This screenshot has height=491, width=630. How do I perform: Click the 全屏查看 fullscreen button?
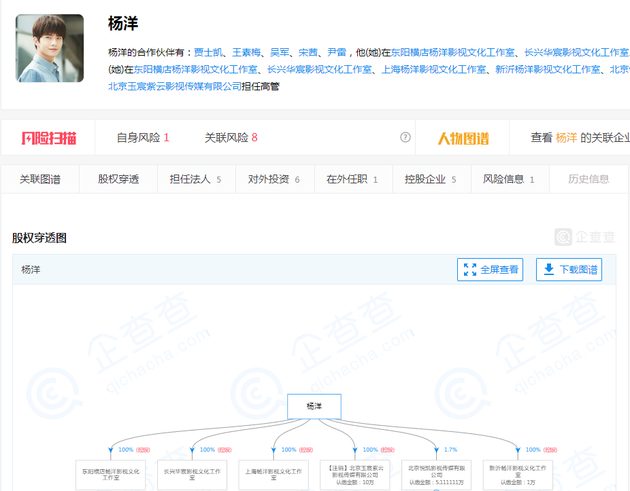(489, 269)
